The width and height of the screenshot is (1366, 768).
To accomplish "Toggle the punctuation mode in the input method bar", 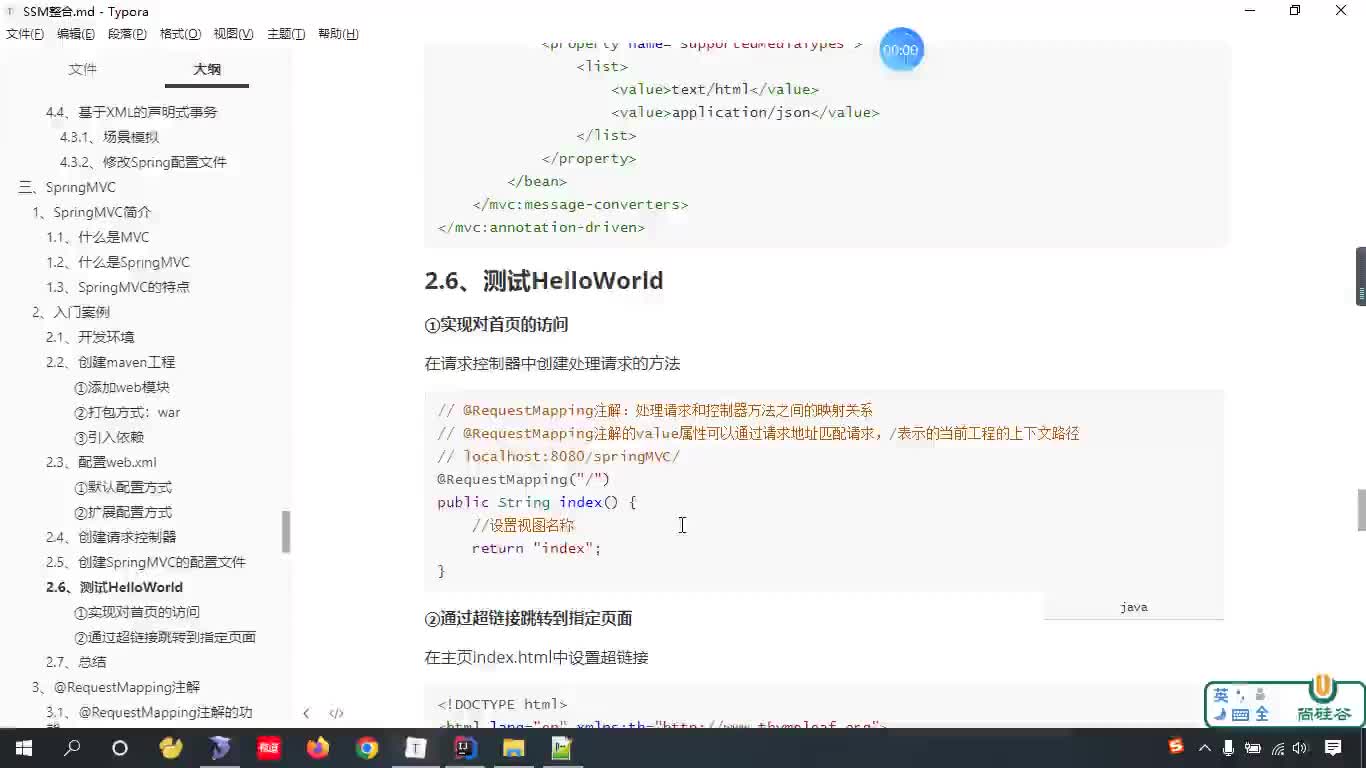I will pyautogui.click(x=1241, y=694).
